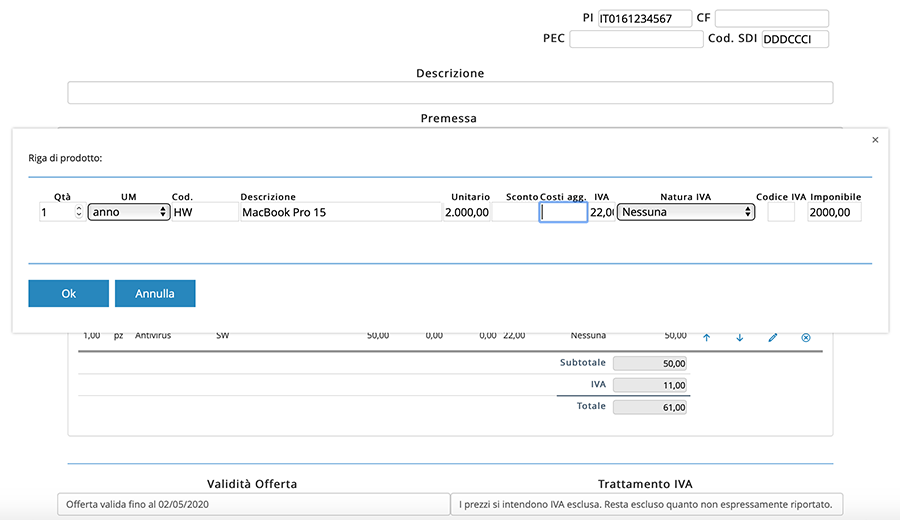Move the Antivirus row down
Viewport: 900px width, 520px height.
click(x=739, y=338)
